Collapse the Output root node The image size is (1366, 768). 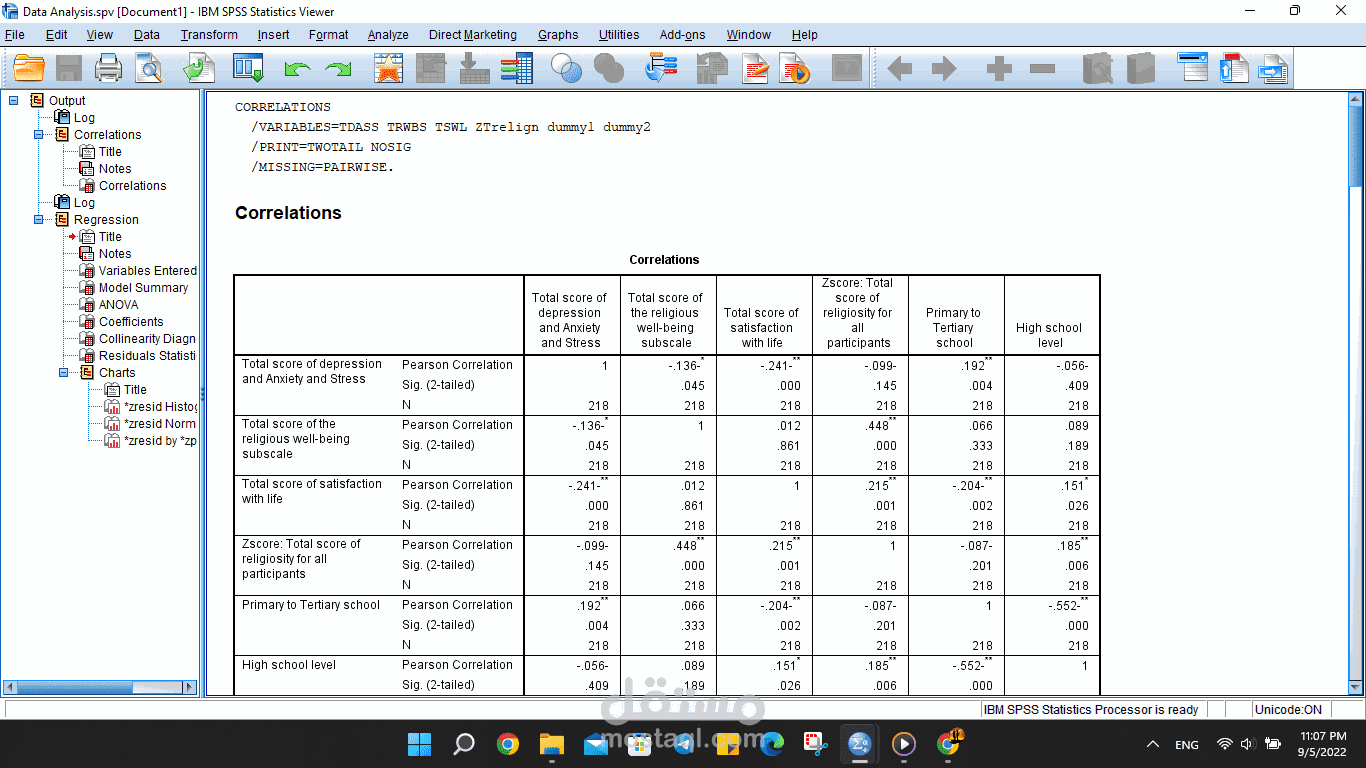[x=14, y=100]
